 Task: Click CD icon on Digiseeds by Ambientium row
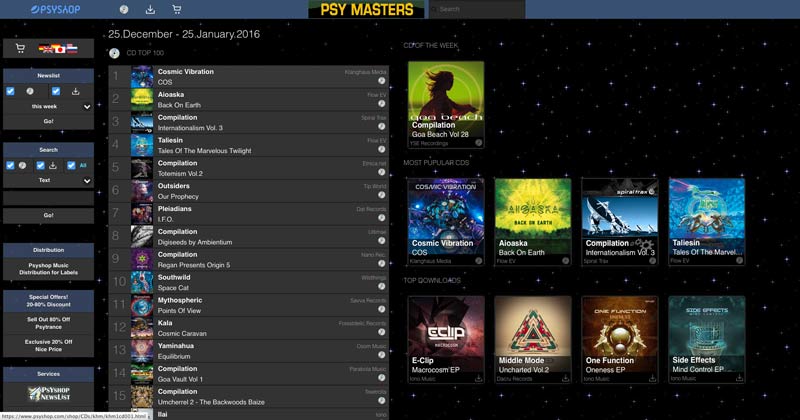click(x=381, y=241)
